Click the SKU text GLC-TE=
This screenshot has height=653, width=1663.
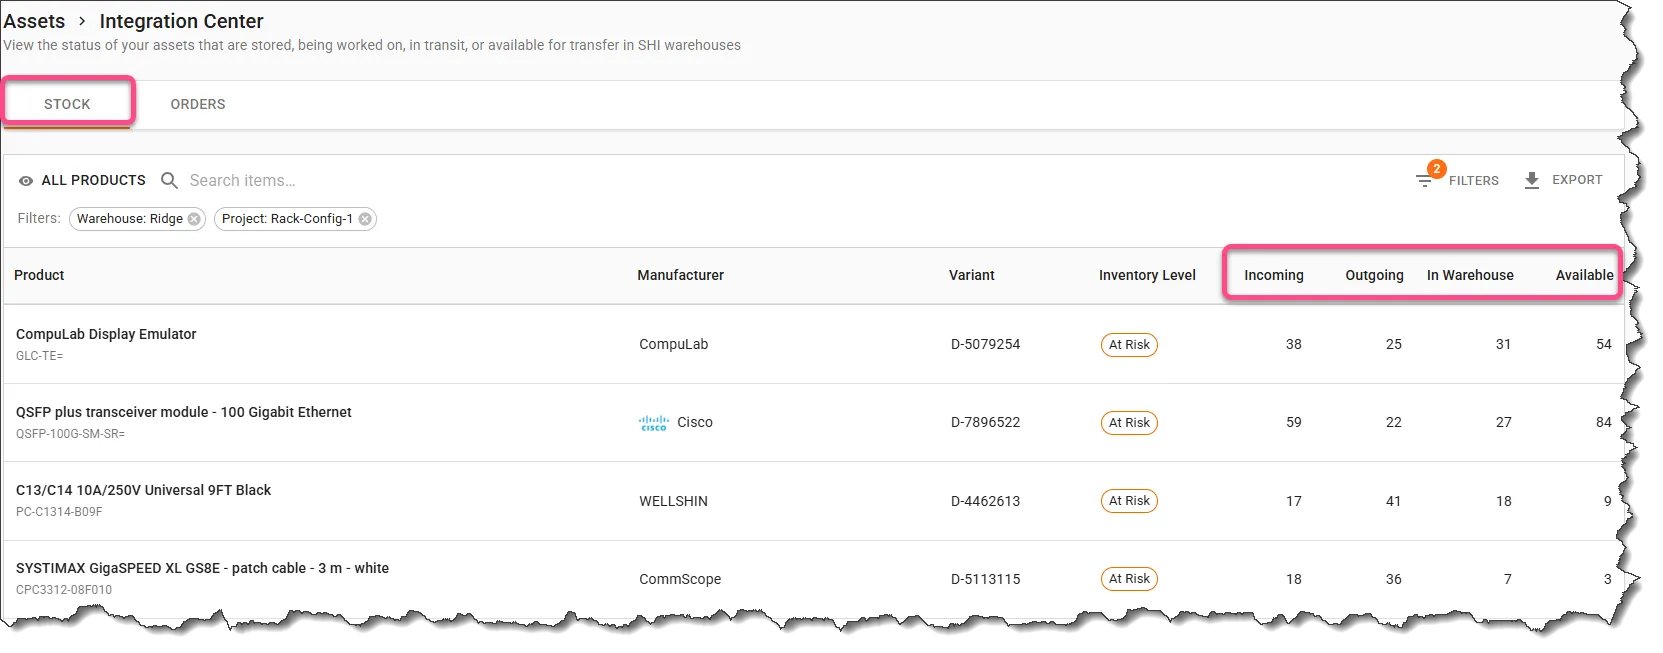click(x=40, y=356)
